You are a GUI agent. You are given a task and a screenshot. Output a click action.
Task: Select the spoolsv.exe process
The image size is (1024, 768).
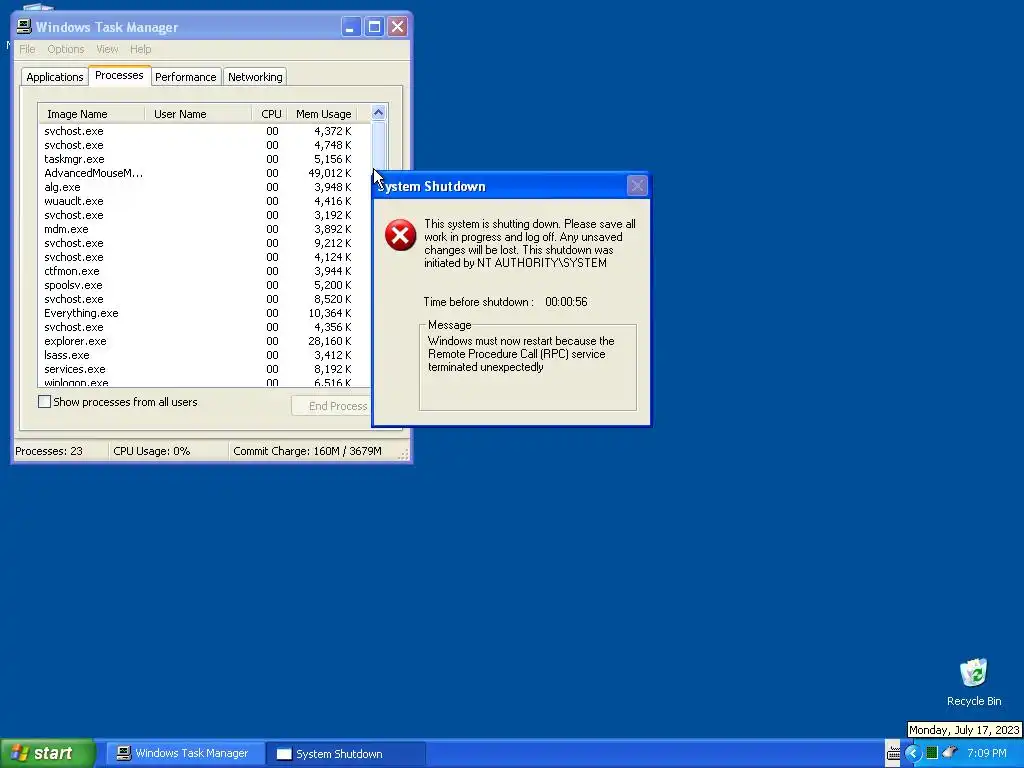coord(204,285)
